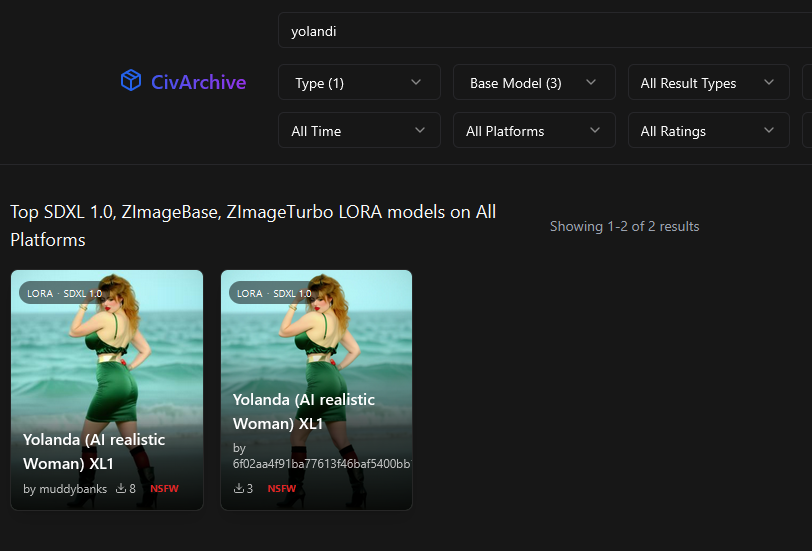
Task: Click the 6f02aa4f91ba77613f46baf5400bb author hash
Action: coord(322,463)
